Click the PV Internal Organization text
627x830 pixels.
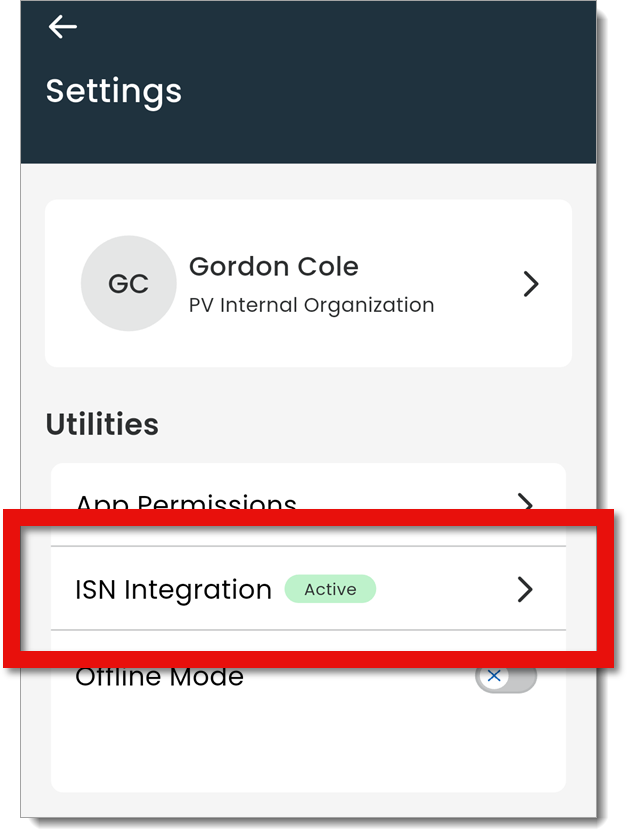[311, 305]
